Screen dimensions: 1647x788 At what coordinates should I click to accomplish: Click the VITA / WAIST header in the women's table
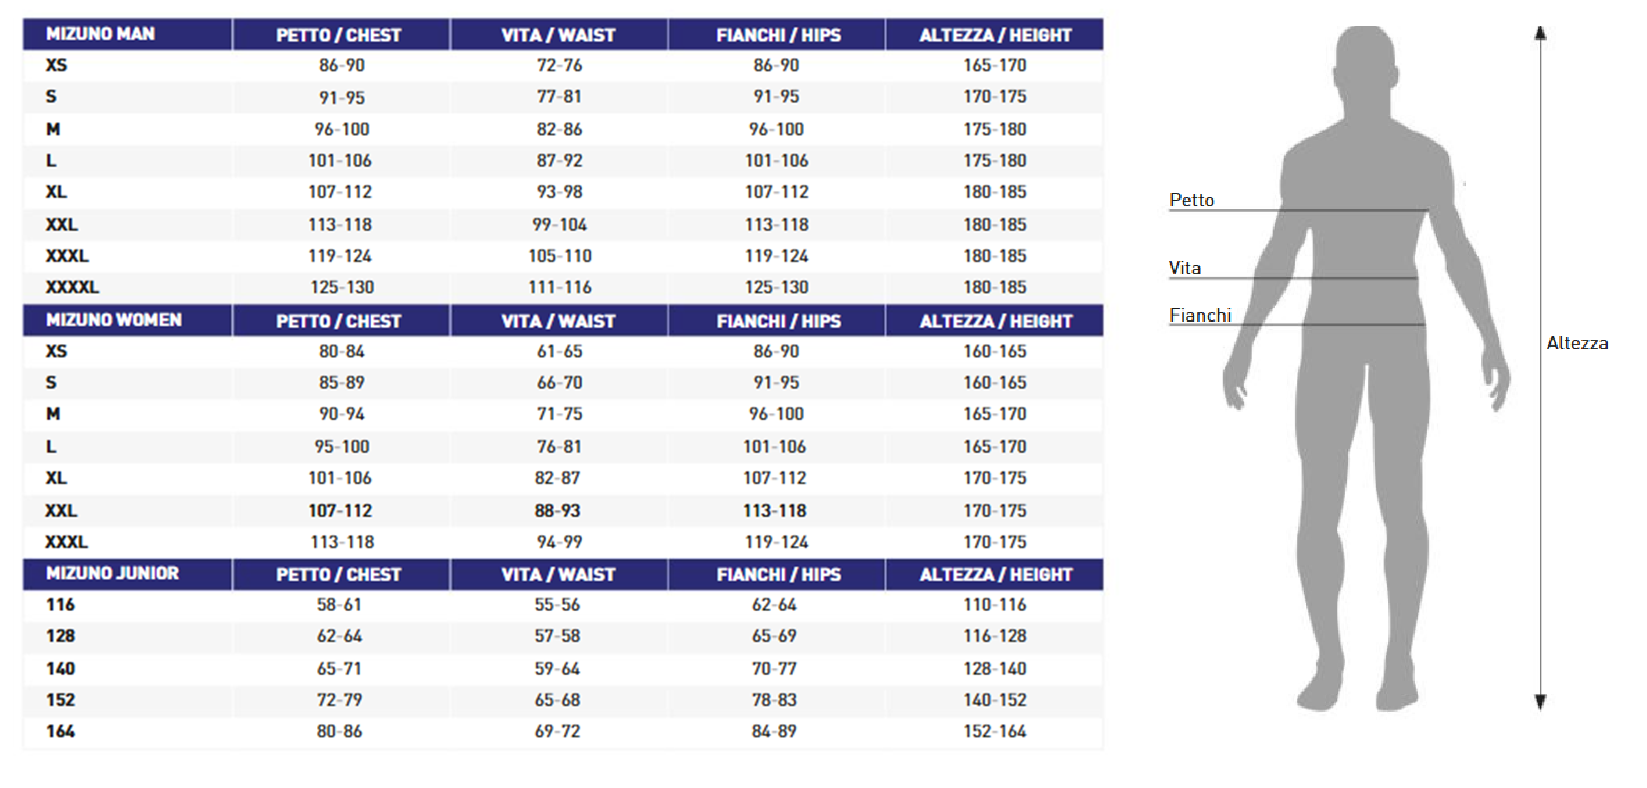(x=558, y=321)
